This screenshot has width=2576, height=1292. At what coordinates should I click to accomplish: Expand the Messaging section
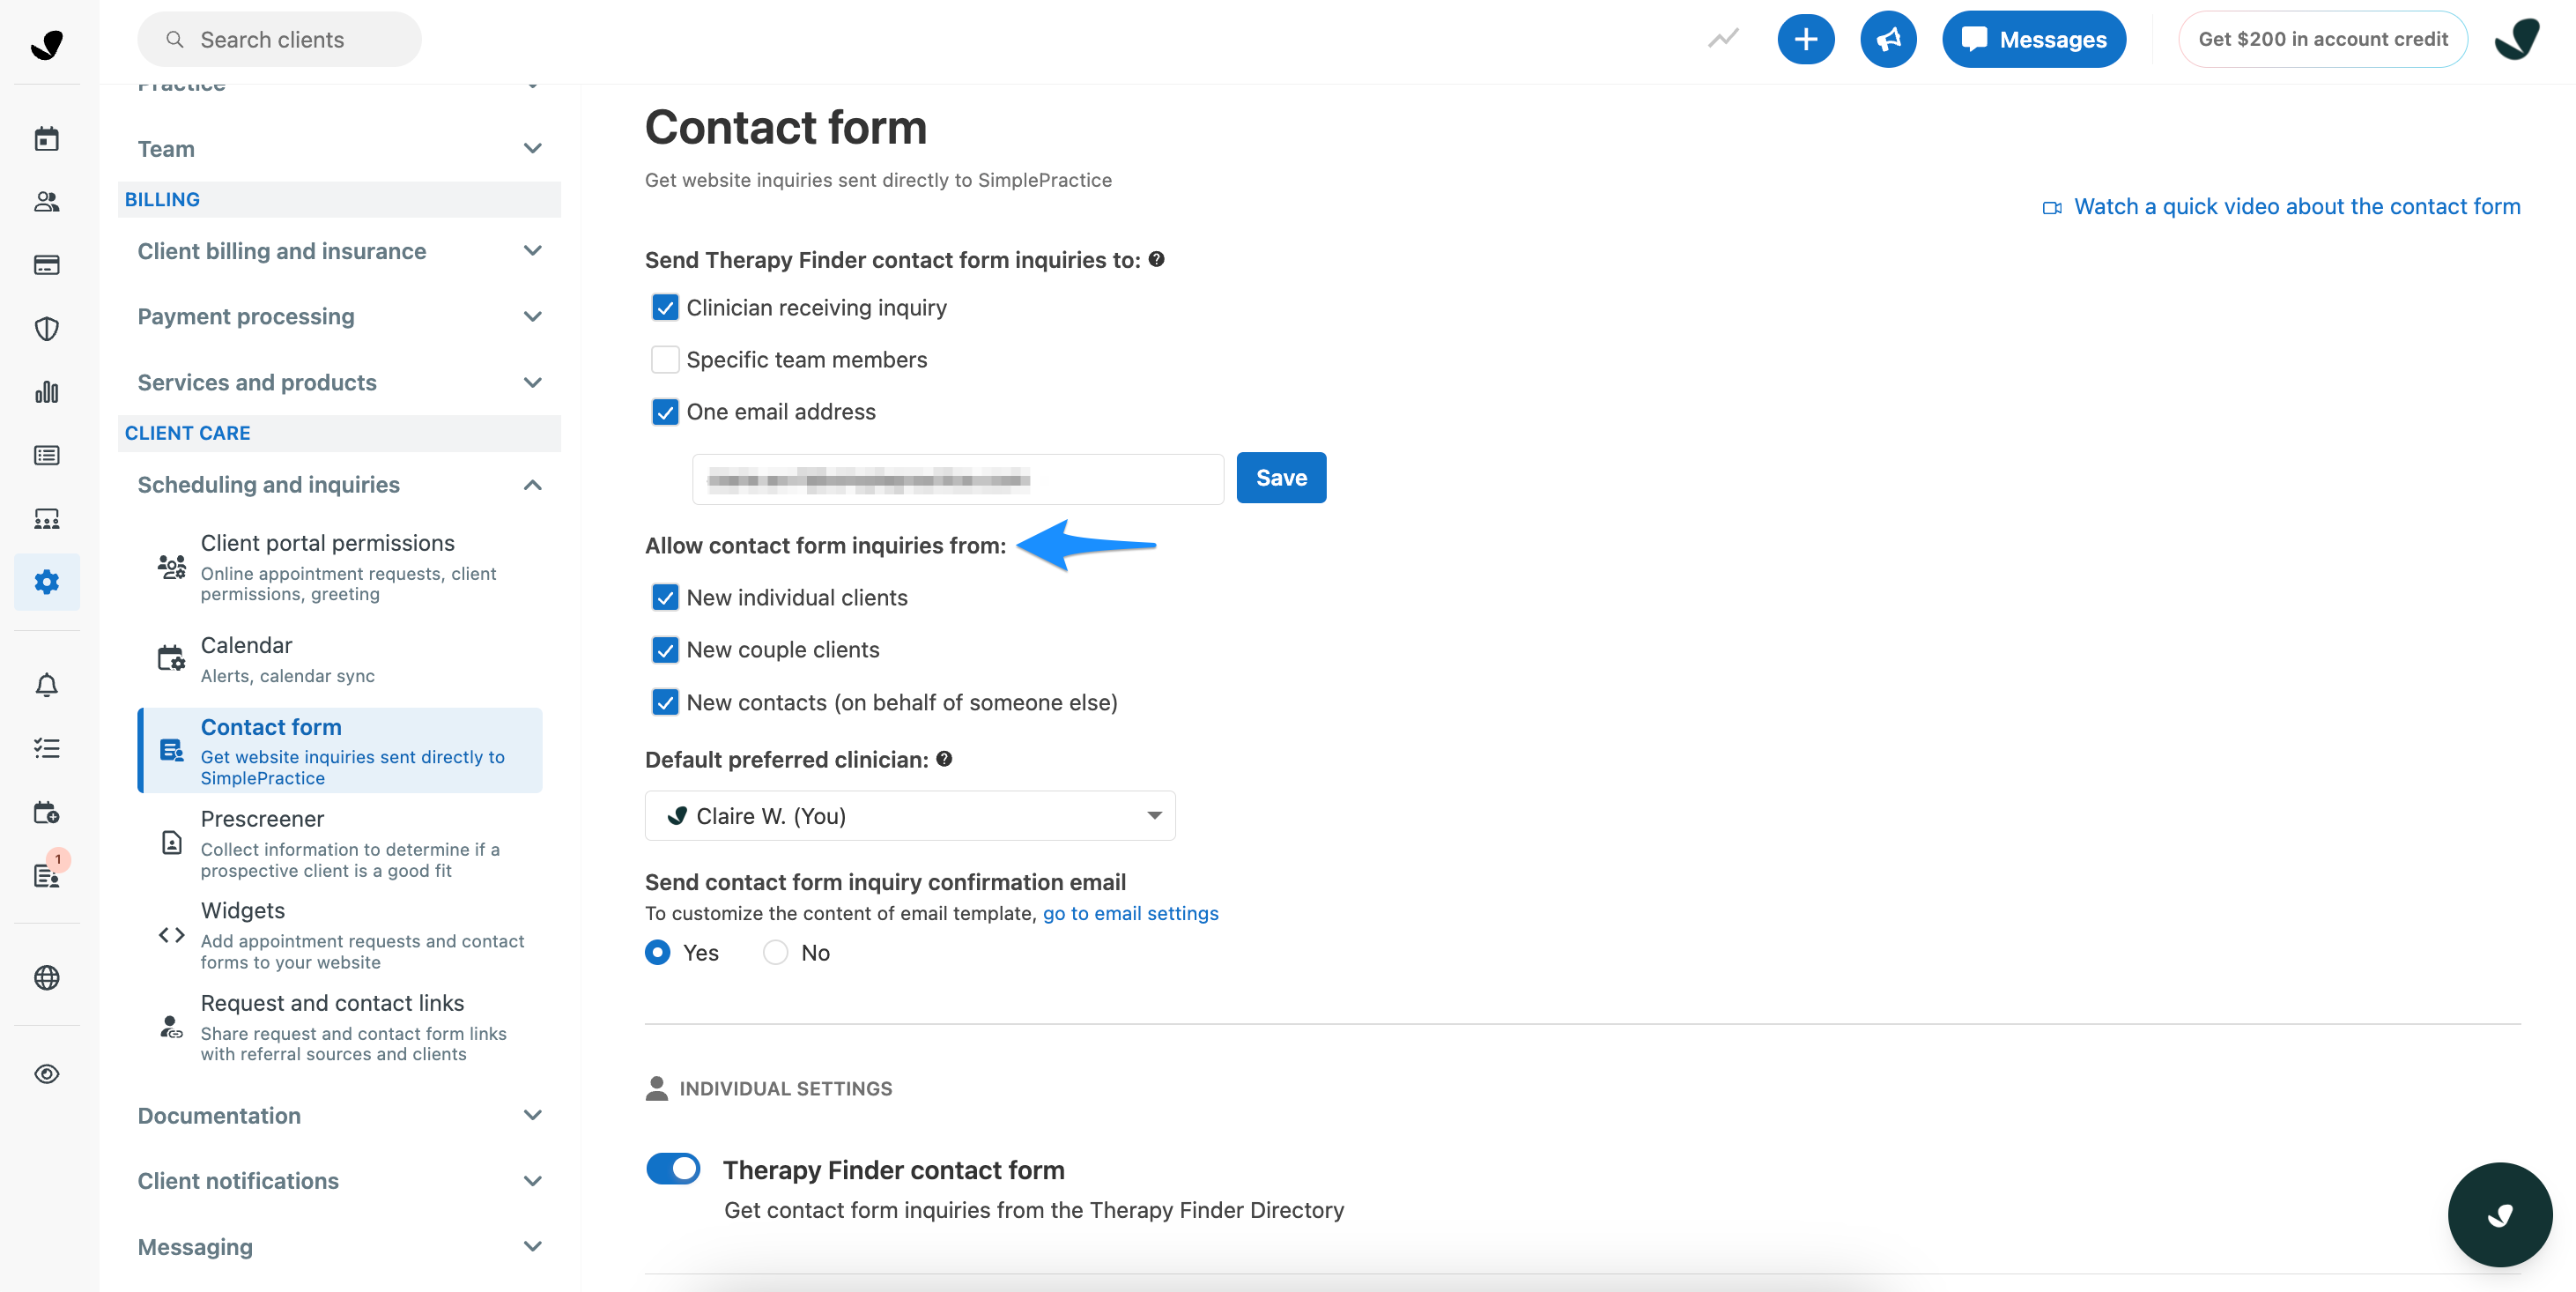click(x=340, y=1247)
